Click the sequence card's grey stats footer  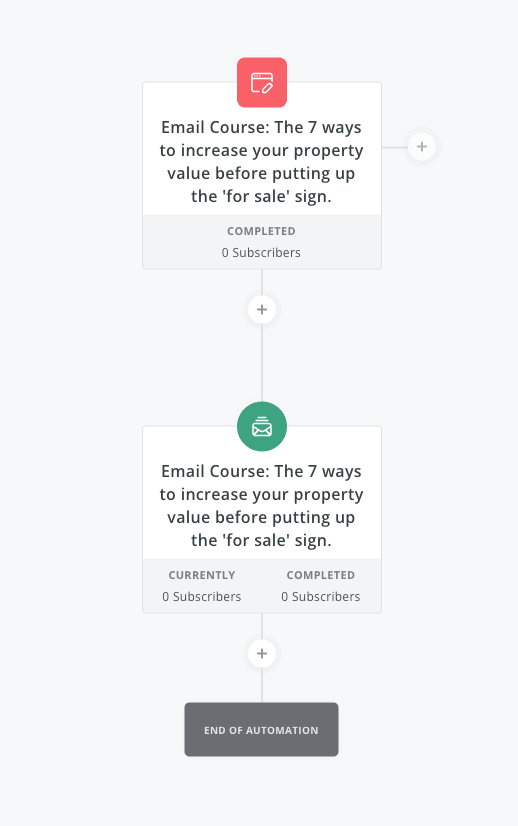(262, 586)
